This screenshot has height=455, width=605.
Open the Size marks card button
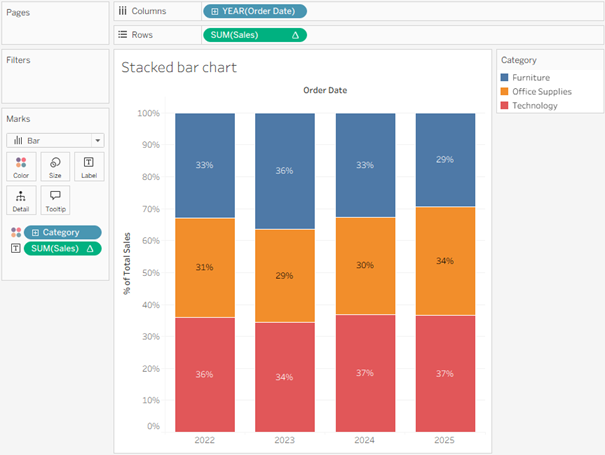55,166
